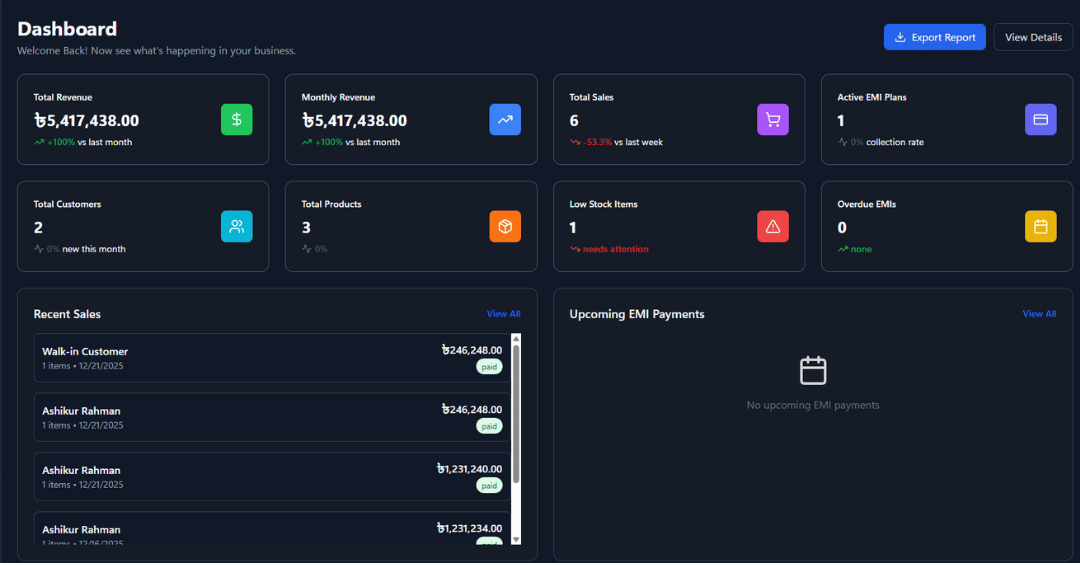Click the -53.3% vs last week text
This screenshot has width=1080, height=565.
pyautogui.click(x=623, y=142)
